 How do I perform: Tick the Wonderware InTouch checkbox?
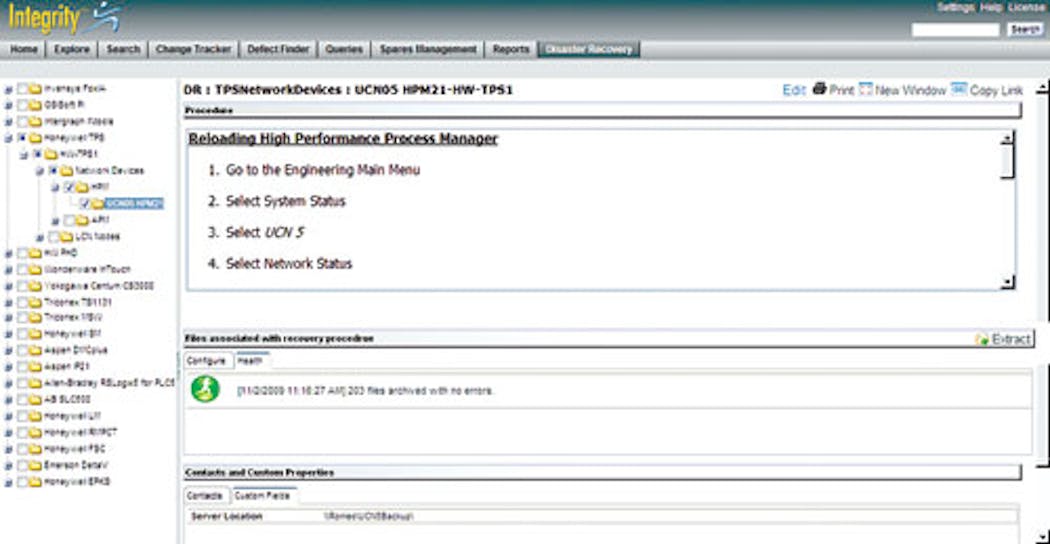tap(22, 269)
